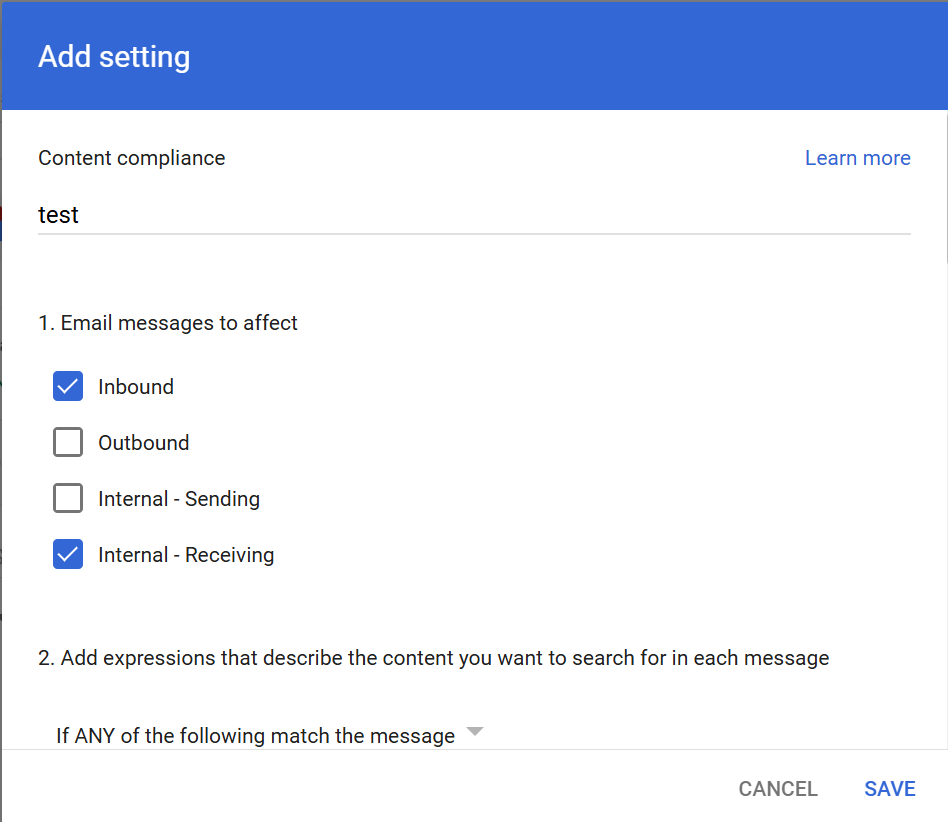Screen dimensions: 948x822
Task: Focus the setting name field containing 'test'
Action: pos(474,215)
